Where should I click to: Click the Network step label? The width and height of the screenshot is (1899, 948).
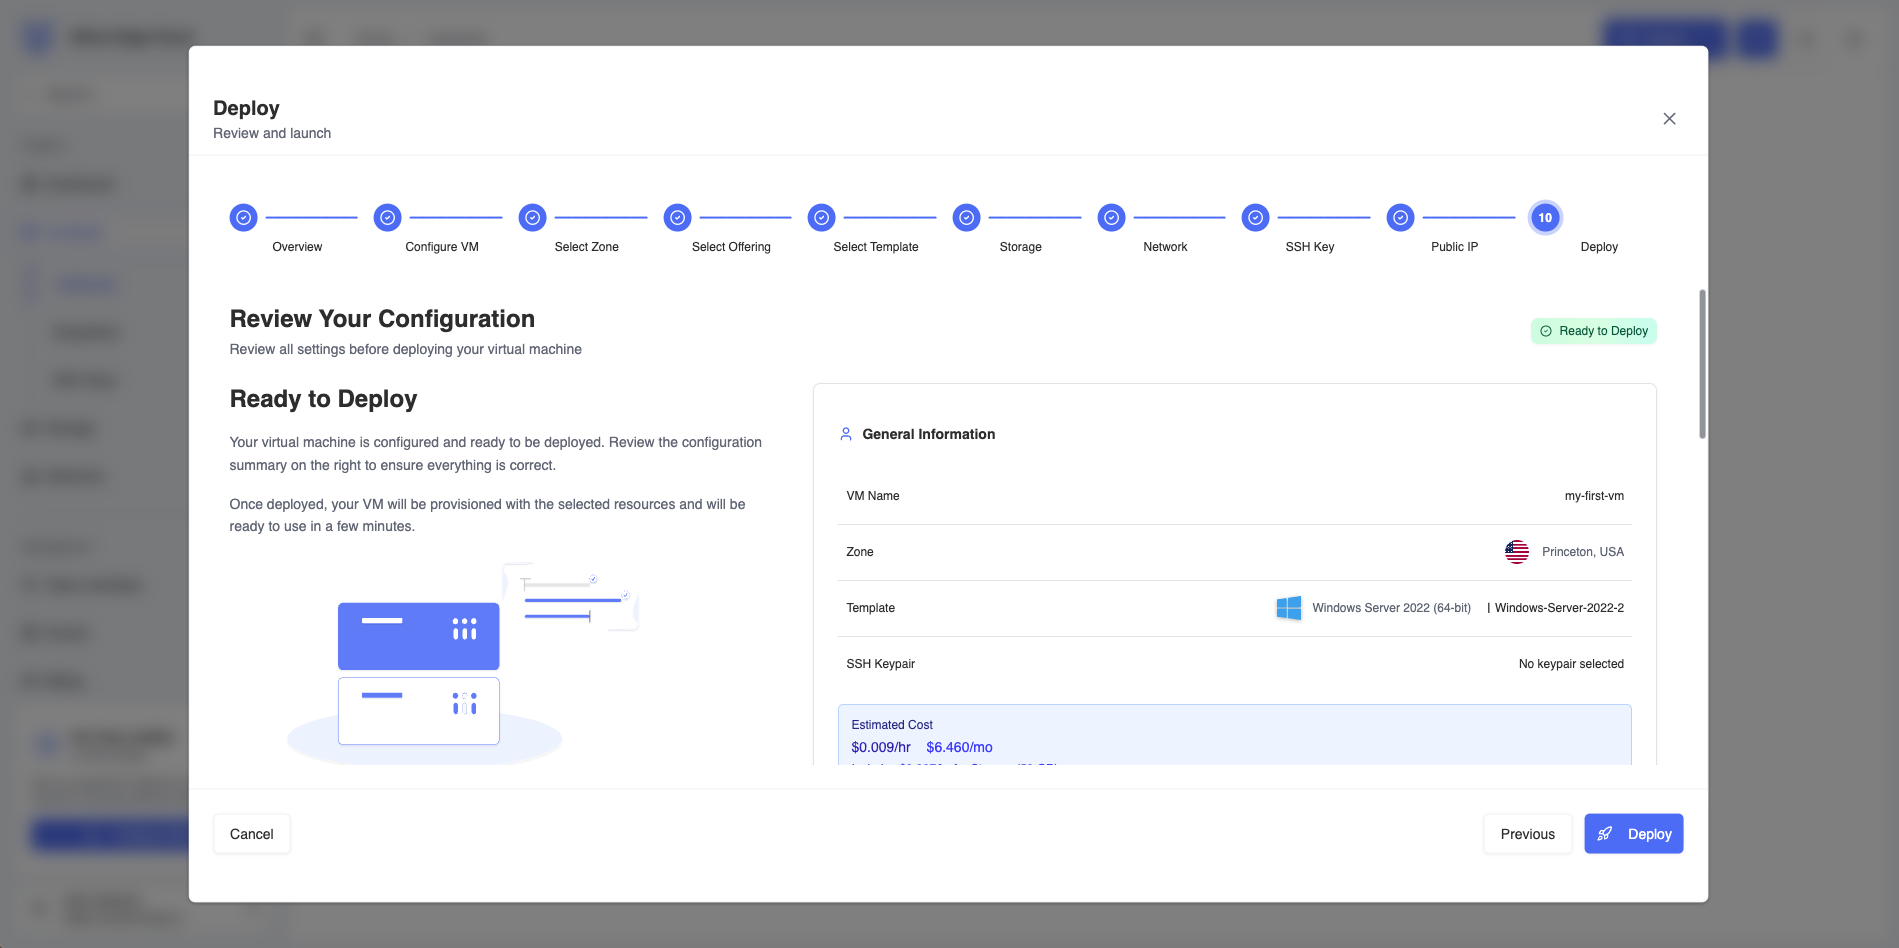pyautogui.click(x=1165, y=247)
